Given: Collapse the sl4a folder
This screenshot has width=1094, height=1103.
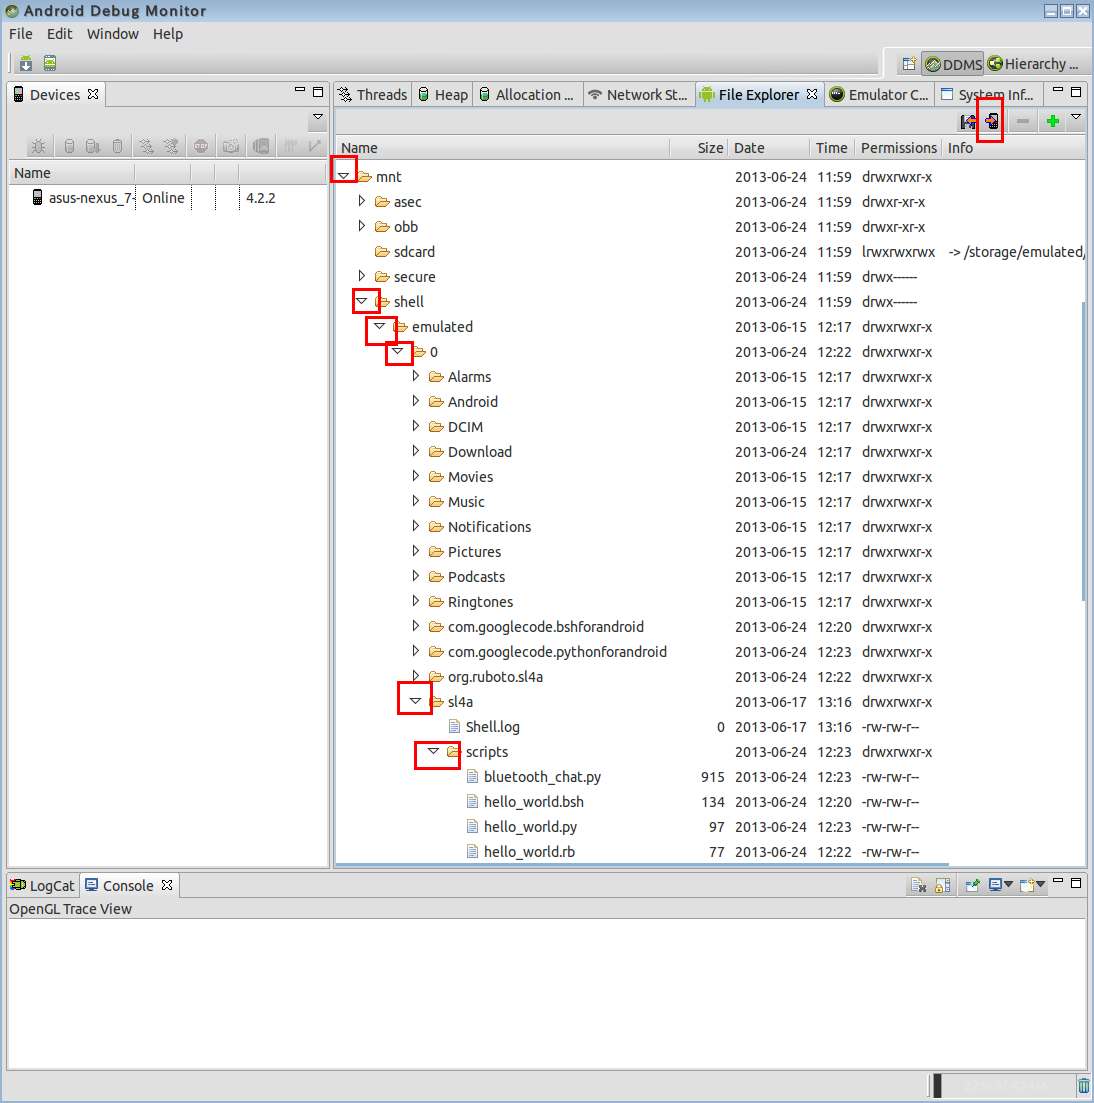Looking at the screenshot, I should 416,701.
